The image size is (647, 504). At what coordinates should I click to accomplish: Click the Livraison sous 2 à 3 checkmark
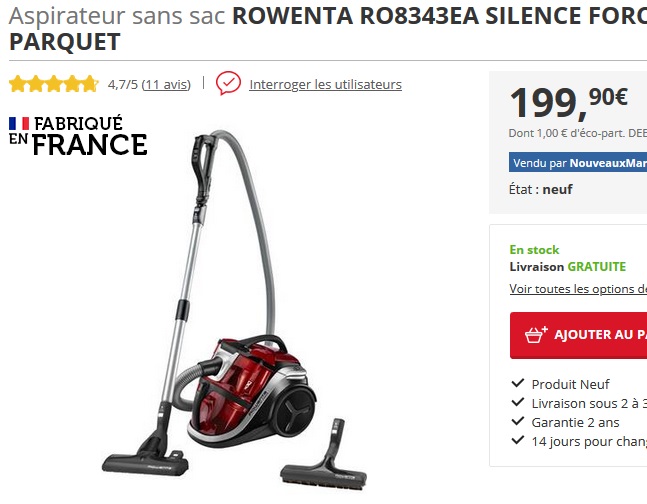tap(518, 402)
